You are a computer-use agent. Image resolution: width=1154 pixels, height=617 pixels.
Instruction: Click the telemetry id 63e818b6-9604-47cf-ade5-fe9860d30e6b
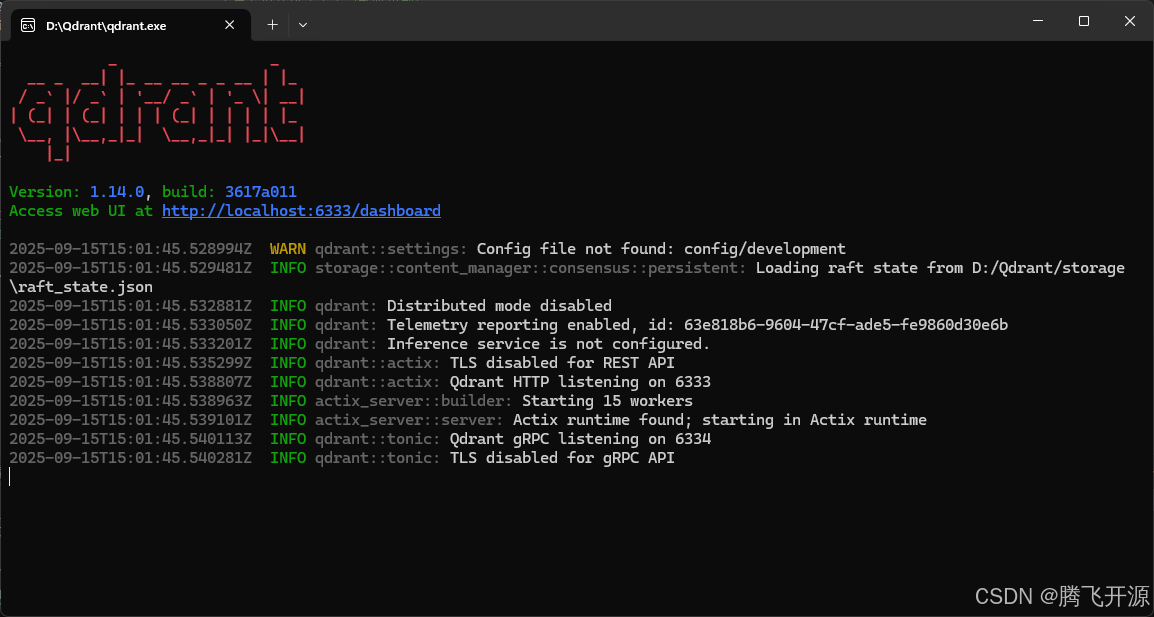846,325
